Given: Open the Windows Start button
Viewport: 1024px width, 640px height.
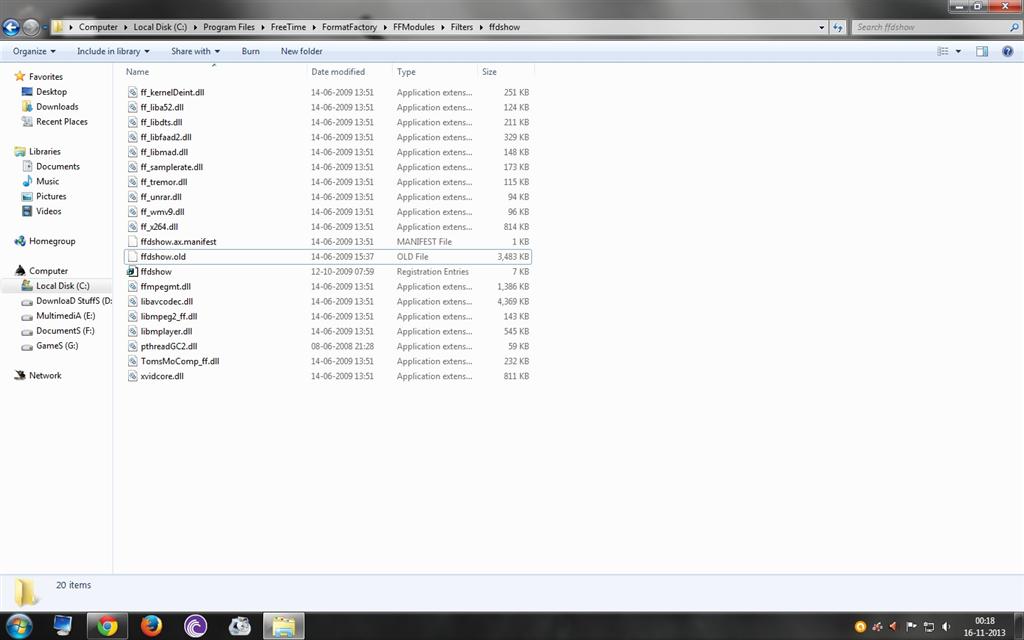Looking at the screenshot, I should click(x=18, y=626).
